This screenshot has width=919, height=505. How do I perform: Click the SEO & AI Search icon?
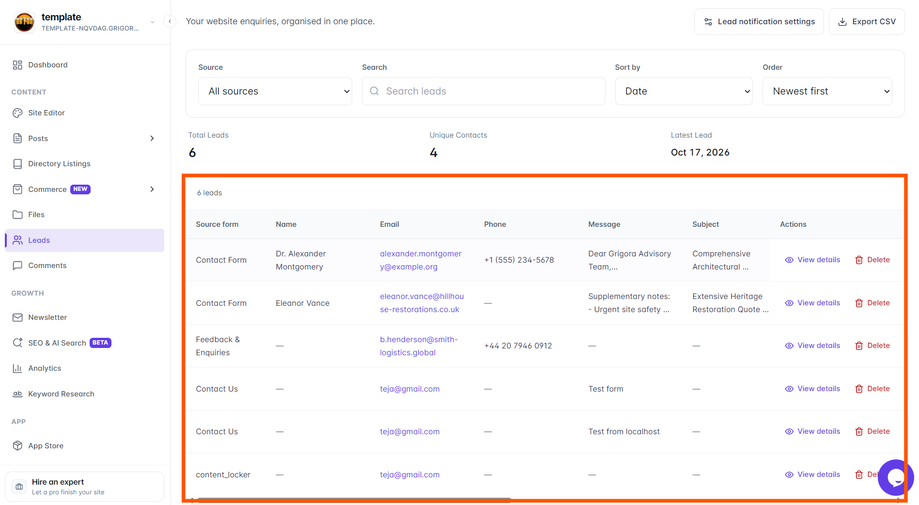pyautogui.click(x=18, y=343)
